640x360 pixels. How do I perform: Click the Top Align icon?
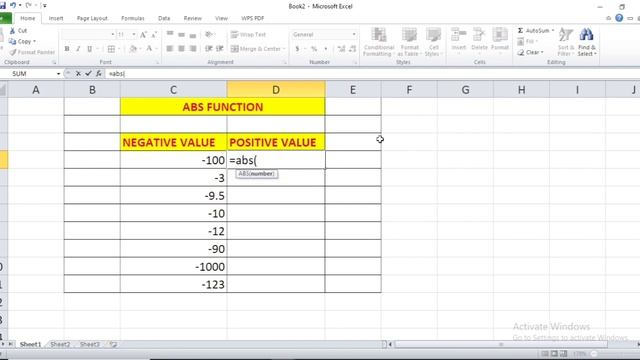(x=170, y=34)
